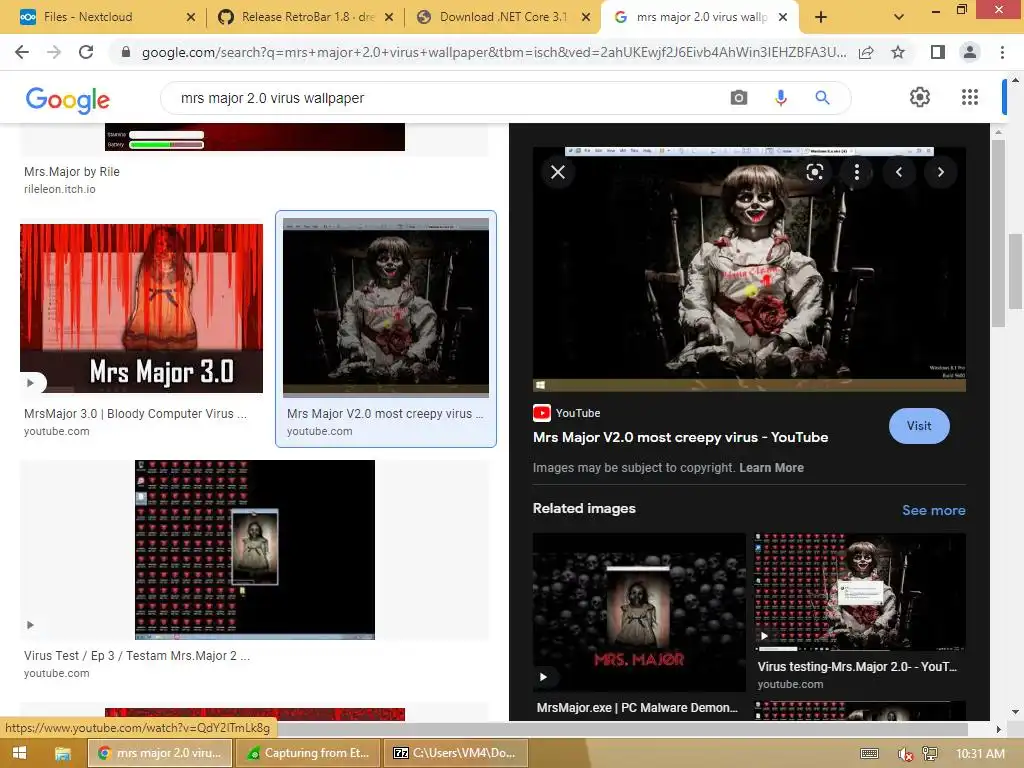Click the horizontal scrollbar at page bottom
The height and width of the screenshot is (768, 1024).
(x=620, y=728)
